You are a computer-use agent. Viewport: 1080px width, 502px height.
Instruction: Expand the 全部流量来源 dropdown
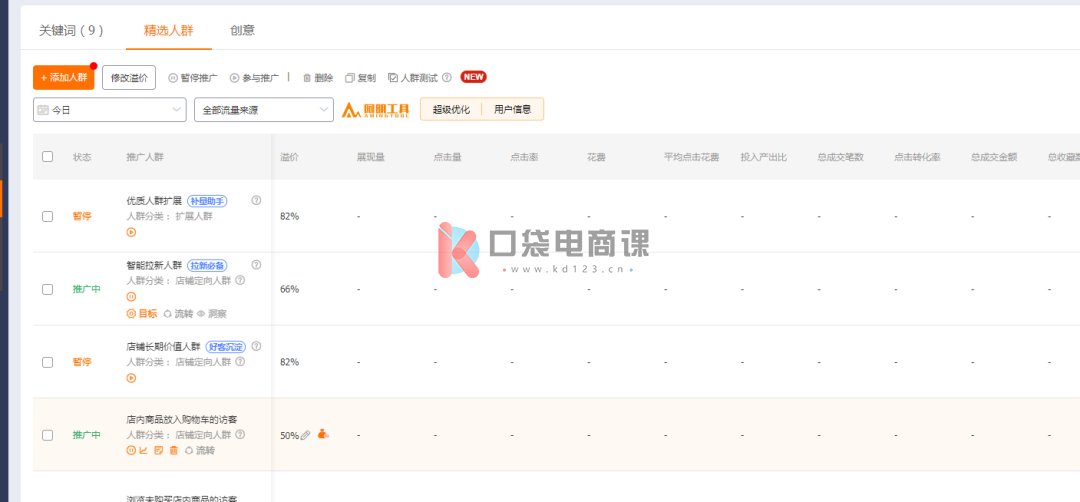[x=264, y=109]
